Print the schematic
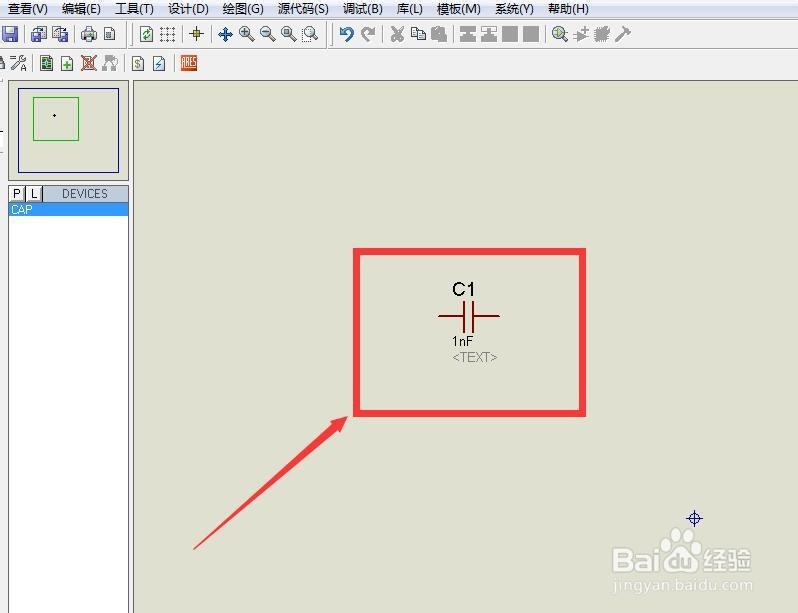 point(89,35)
